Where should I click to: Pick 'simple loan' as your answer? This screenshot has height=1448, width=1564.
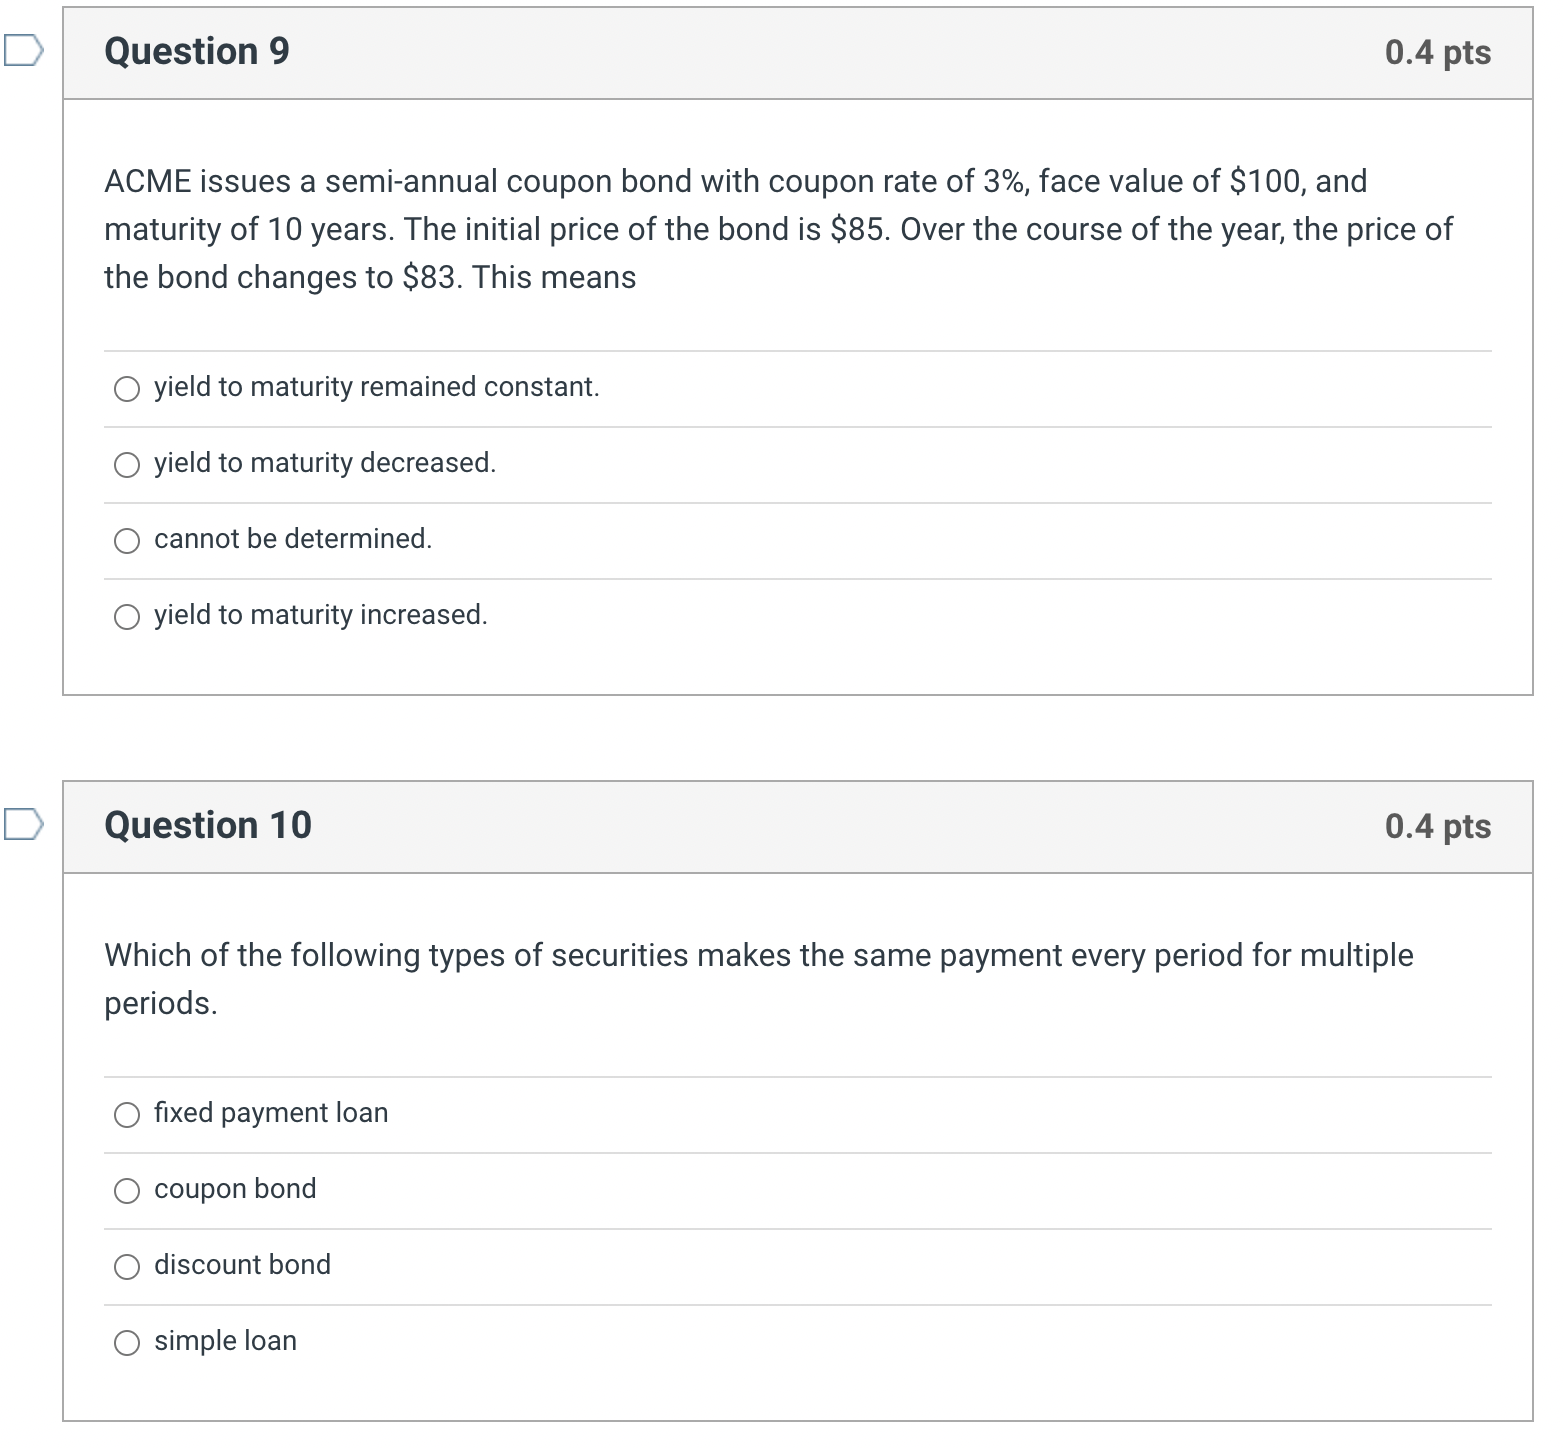tap(126, 1343)
